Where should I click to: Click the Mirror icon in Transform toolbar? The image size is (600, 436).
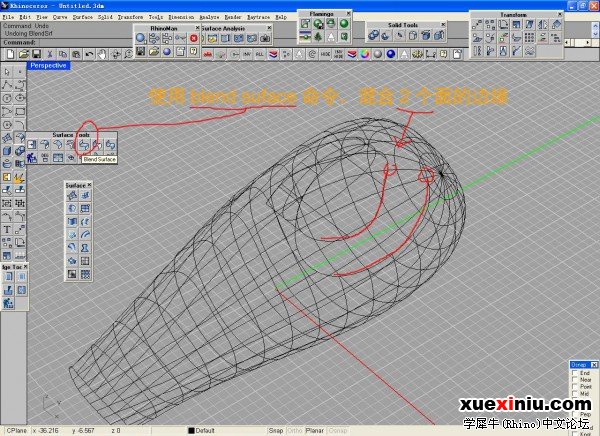(543, 24)
